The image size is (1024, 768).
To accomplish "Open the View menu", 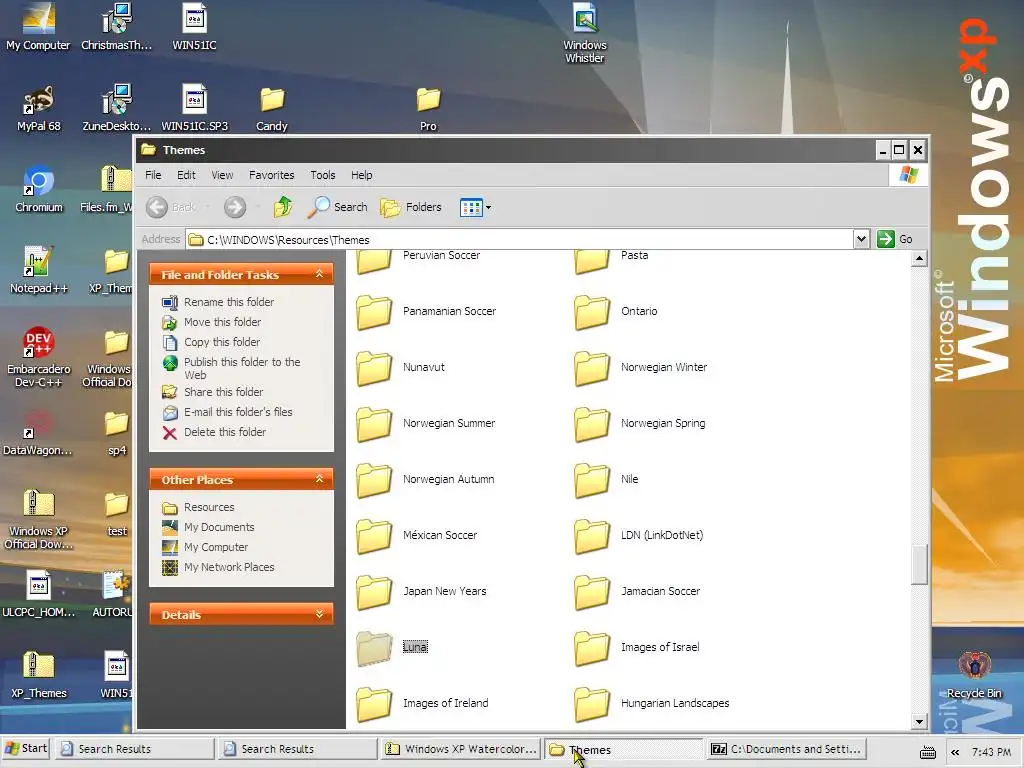I will coord(222,175).
